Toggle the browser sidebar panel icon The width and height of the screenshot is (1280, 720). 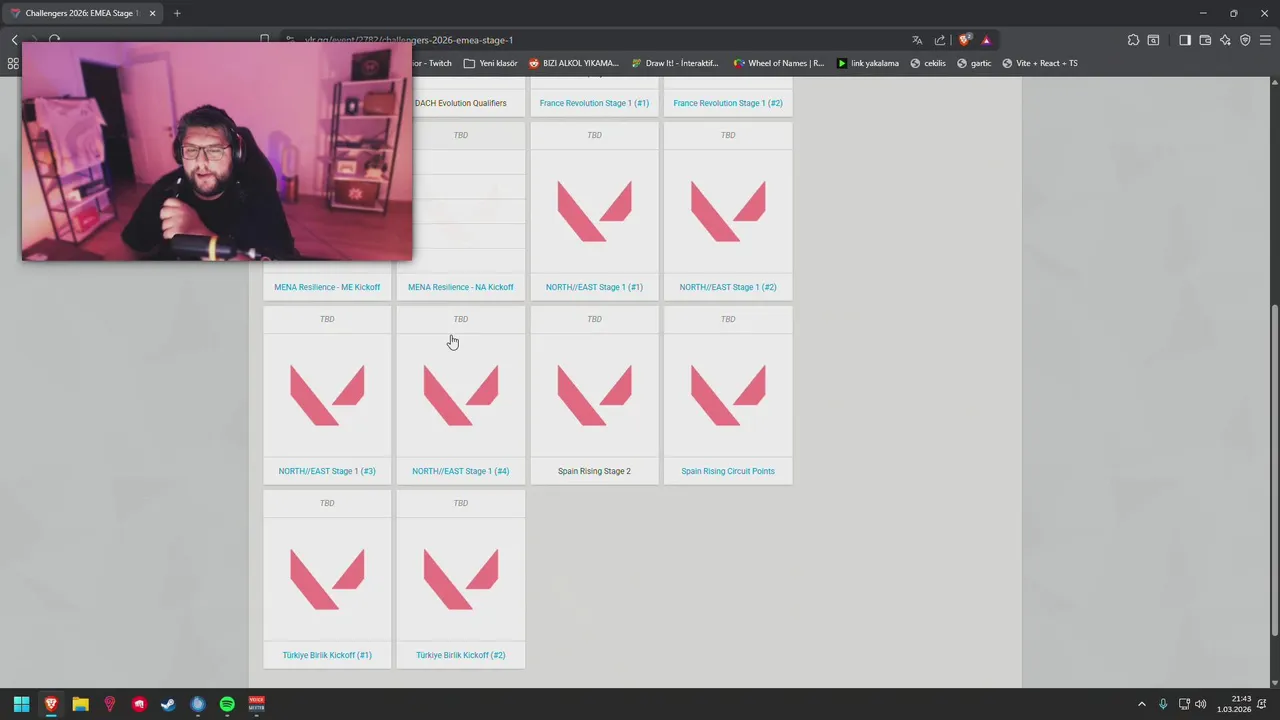click(1185, 40)
